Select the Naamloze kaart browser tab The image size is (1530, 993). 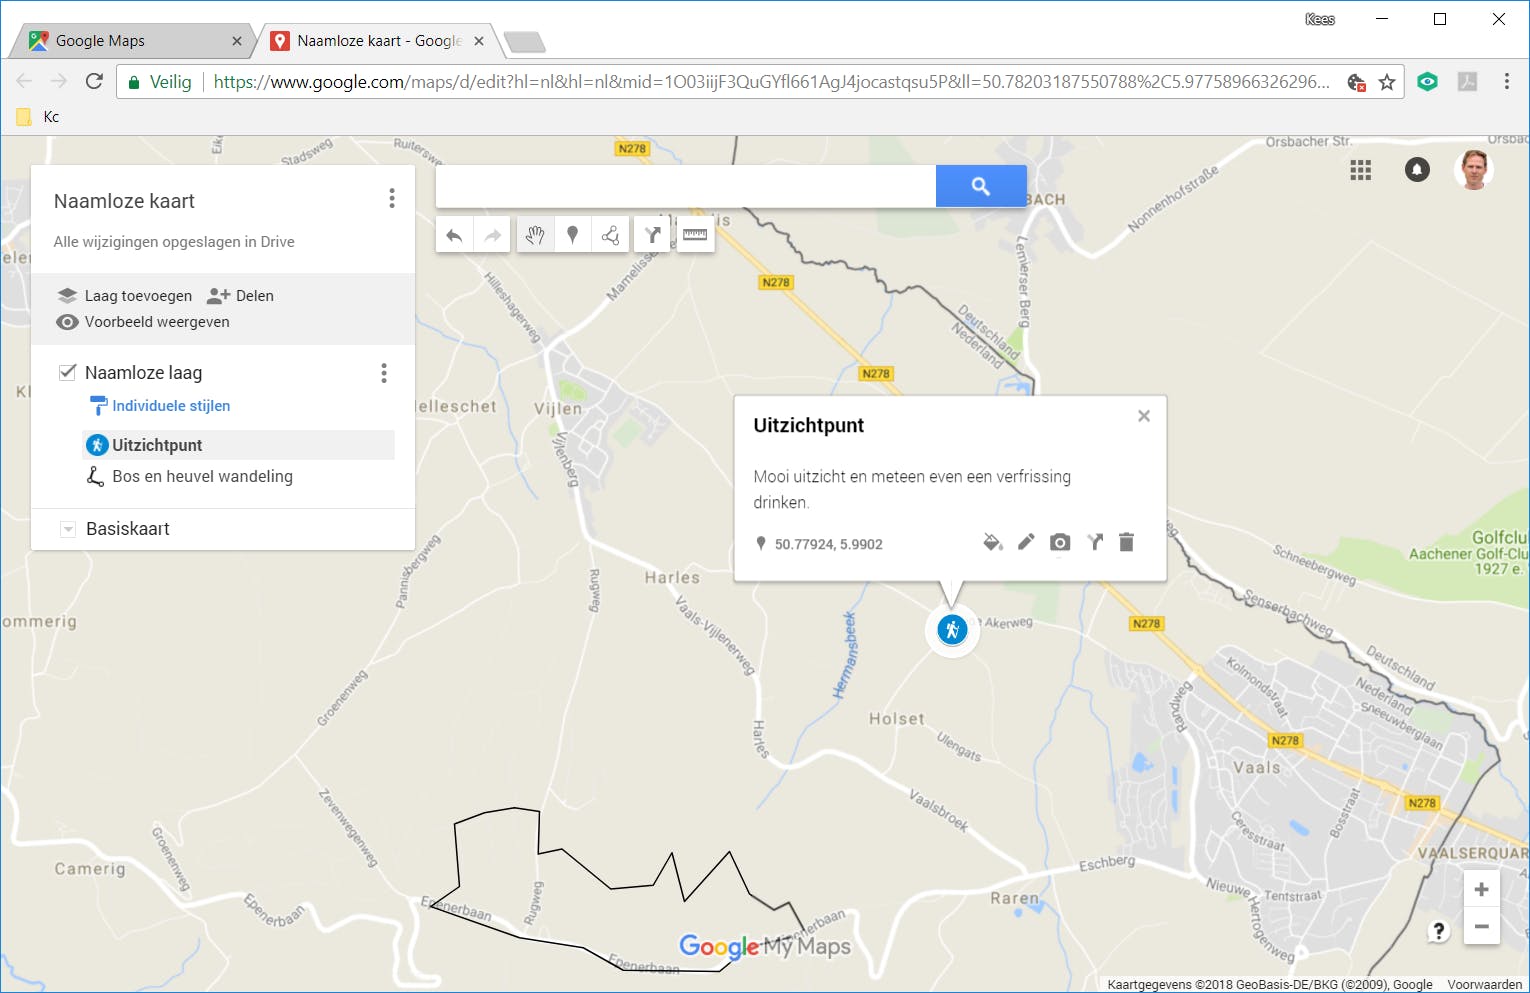pos(377,41)
